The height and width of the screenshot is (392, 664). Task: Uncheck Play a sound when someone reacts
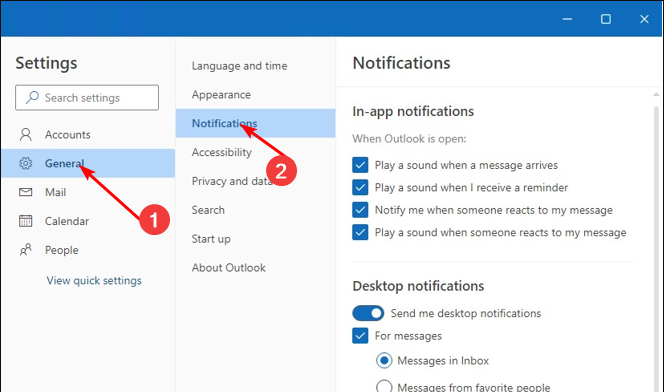point(360,232)
